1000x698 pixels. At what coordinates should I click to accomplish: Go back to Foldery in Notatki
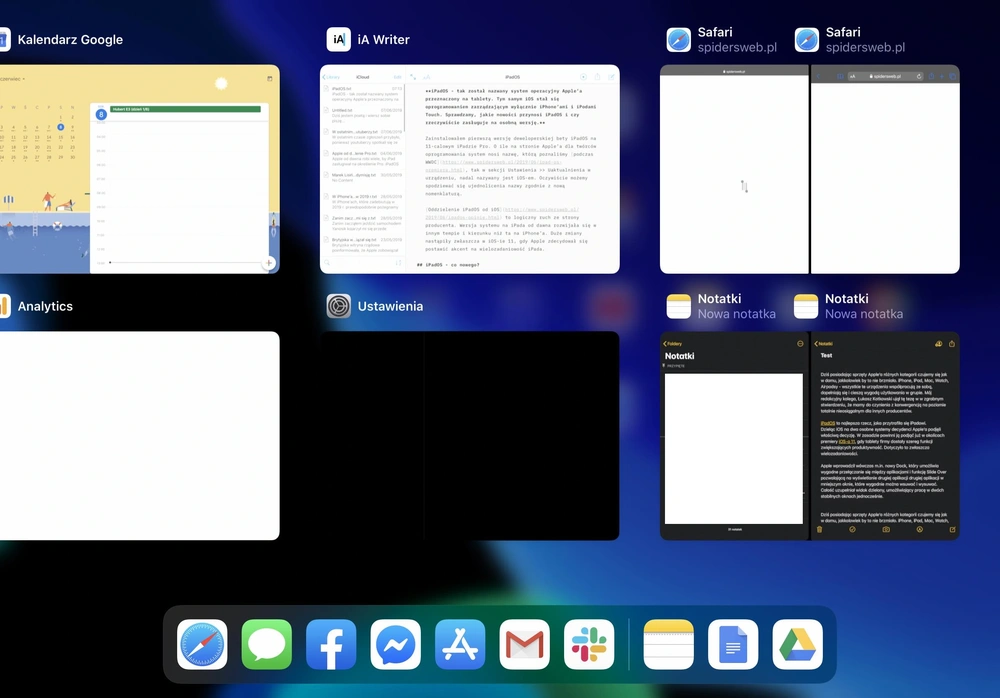(673, 344)
